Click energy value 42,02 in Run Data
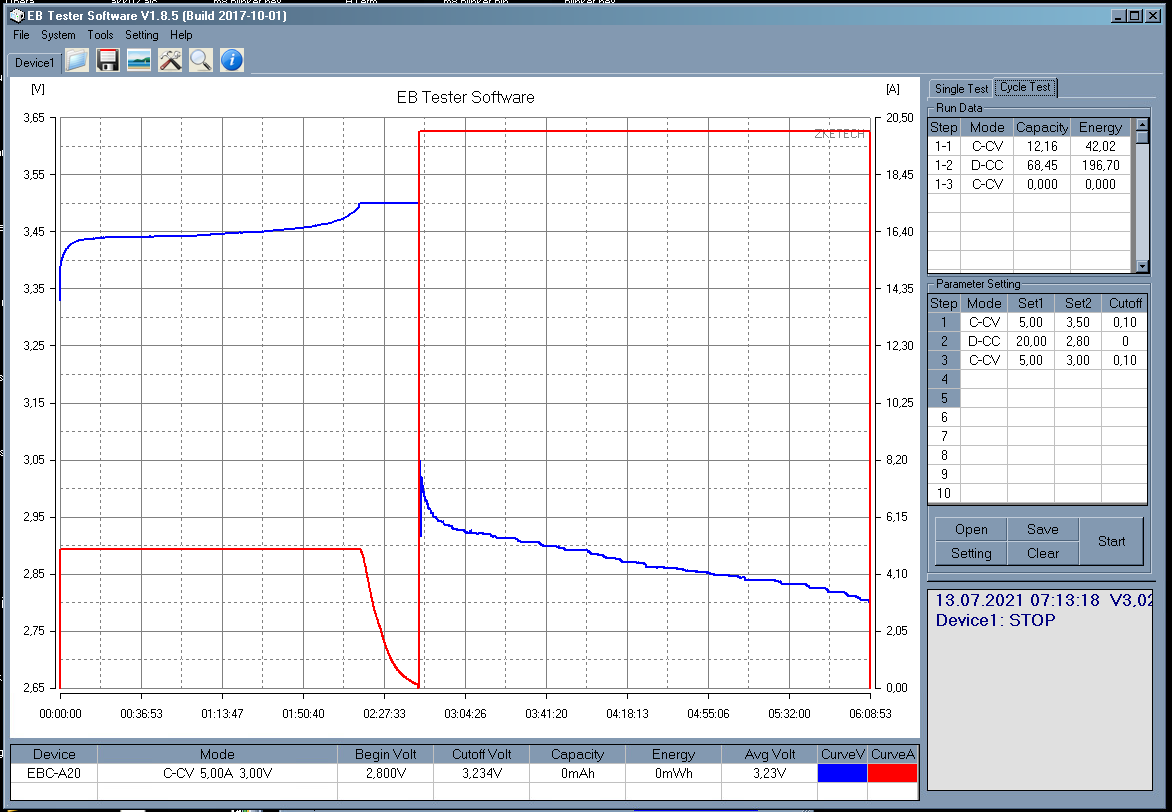 (1100, 147)
